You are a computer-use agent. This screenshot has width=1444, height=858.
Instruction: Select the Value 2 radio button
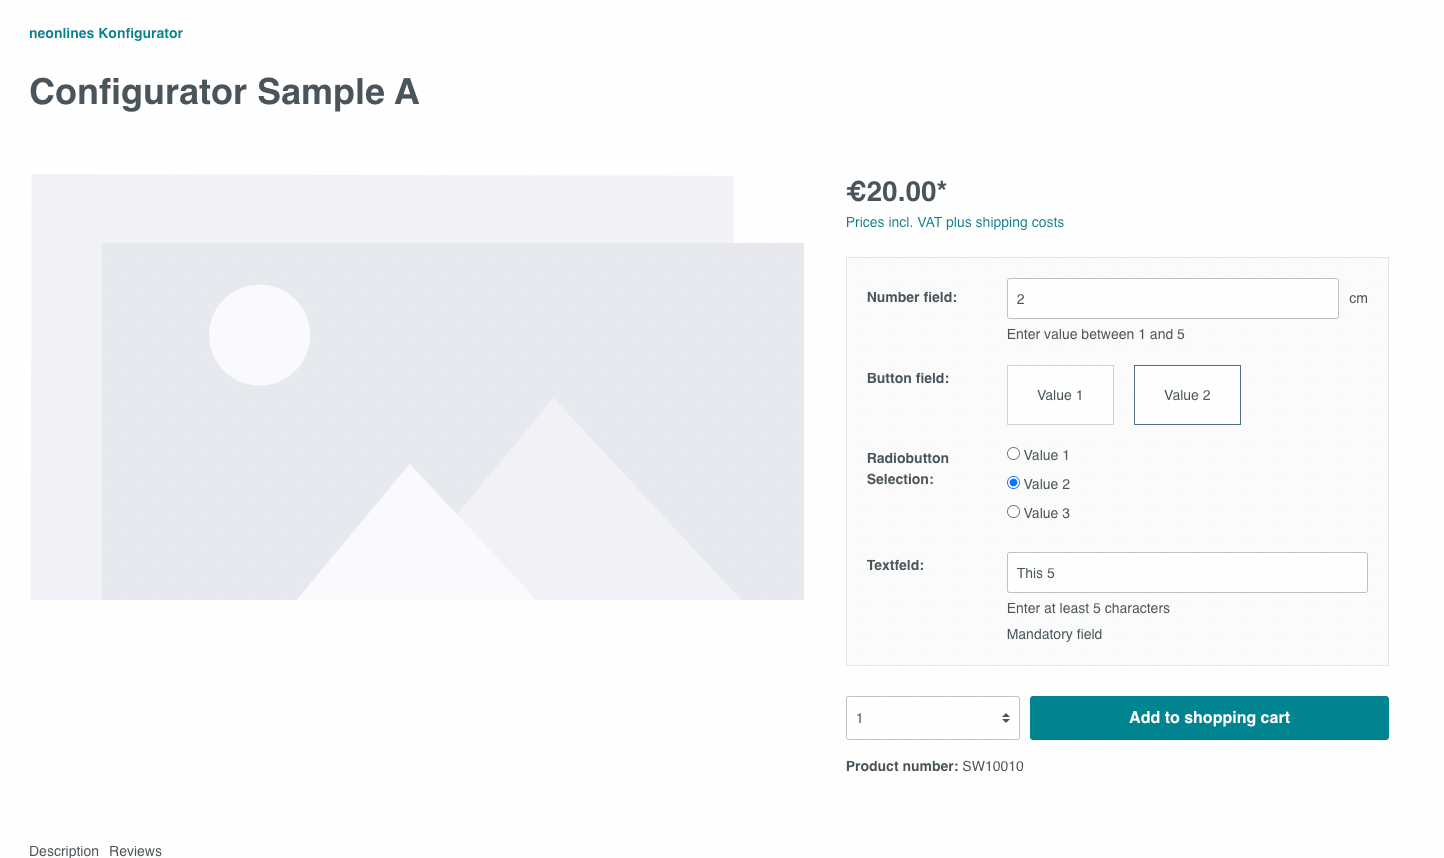pos(1014,483)
